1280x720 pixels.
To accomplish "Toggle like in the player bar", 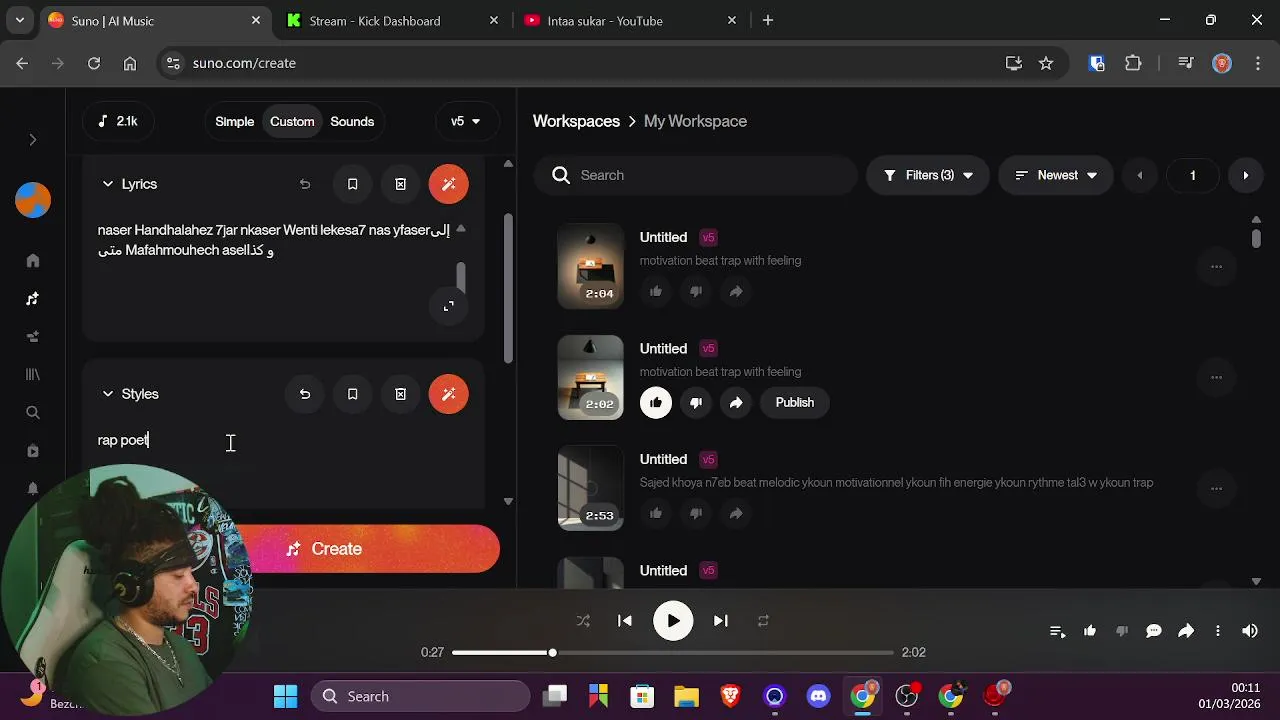I will tap(1090, 631).
